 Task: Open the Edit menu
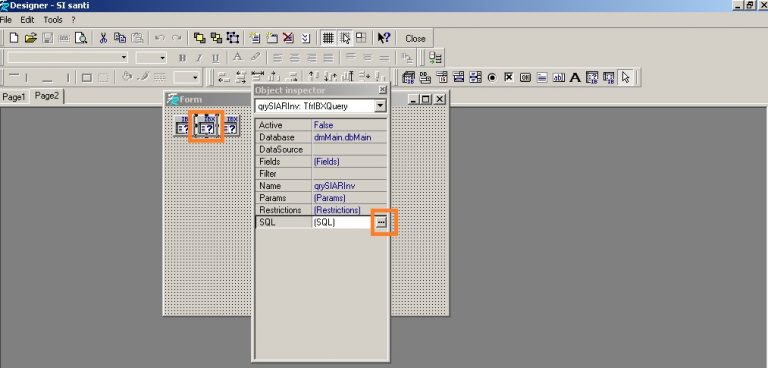click(x=27, y=20)
